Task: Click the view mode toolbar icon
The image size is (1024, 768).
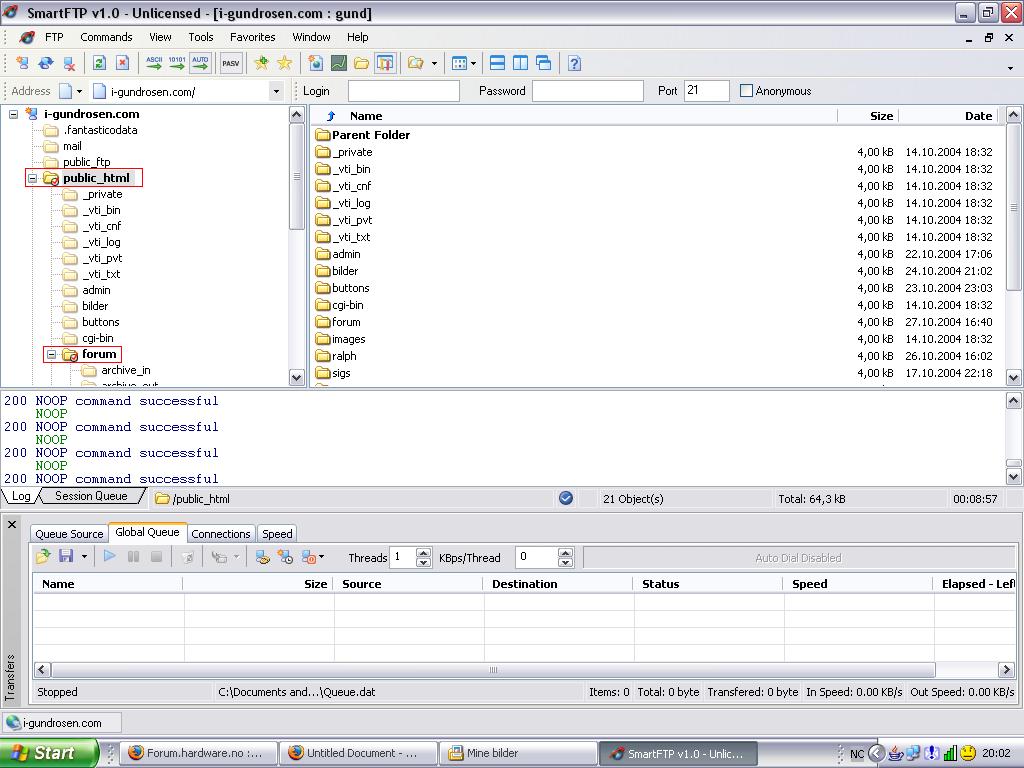Action: coord(459,63)
